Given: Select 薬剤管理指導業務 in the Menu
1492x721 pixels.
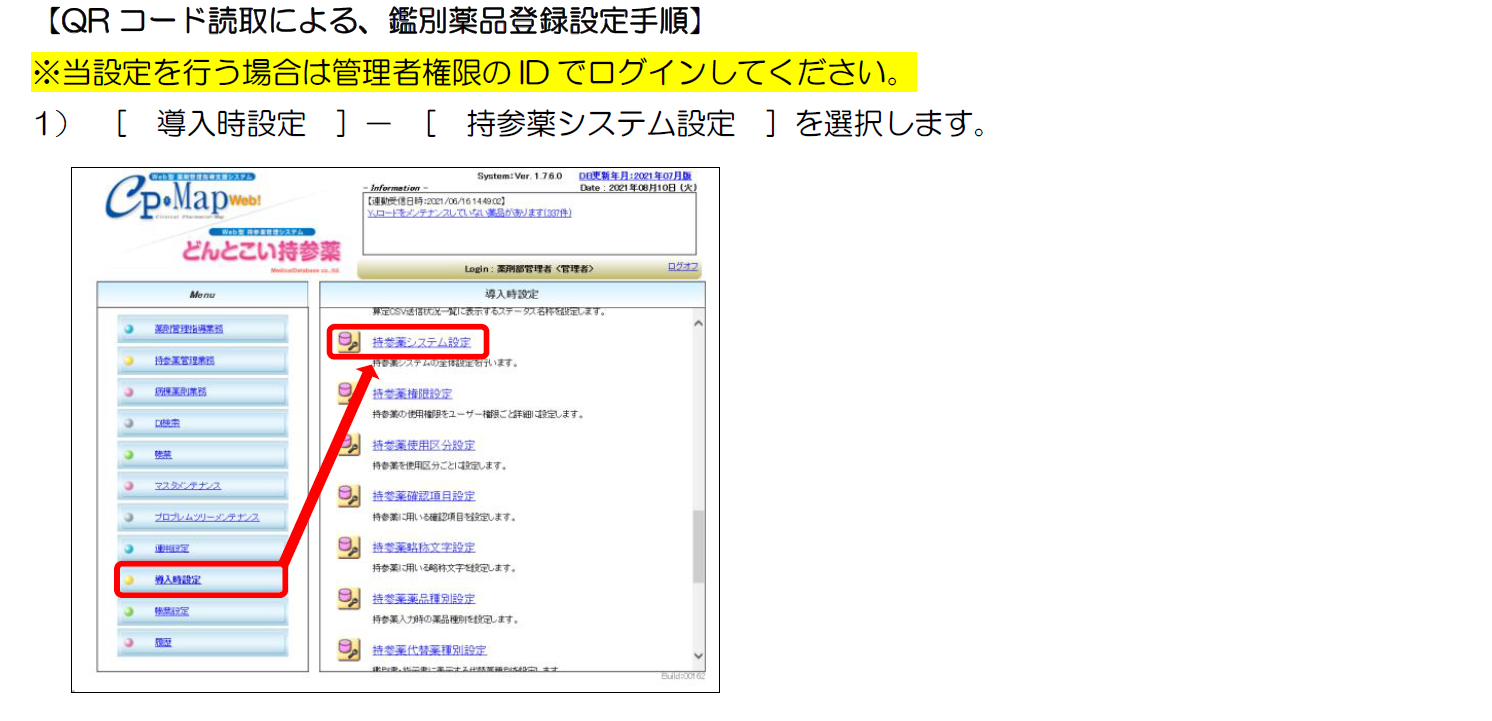Looking at the screenshot, I should point(188,329).
